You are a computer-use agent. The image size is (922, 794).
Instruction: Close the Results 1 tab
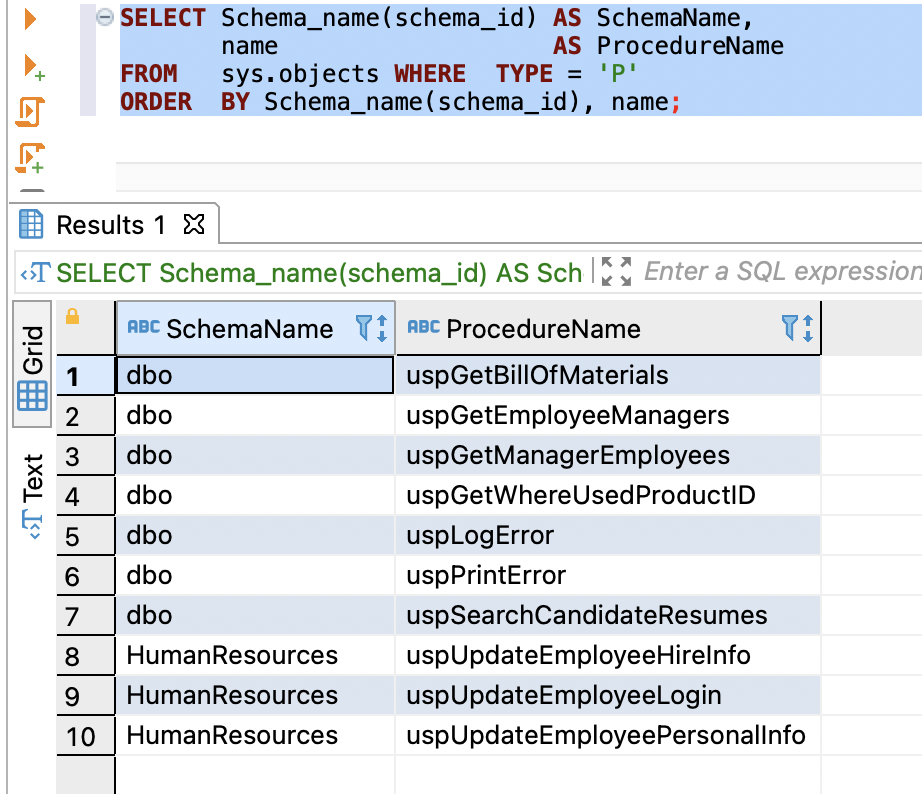pyautogui.click(x=194, y=225)
